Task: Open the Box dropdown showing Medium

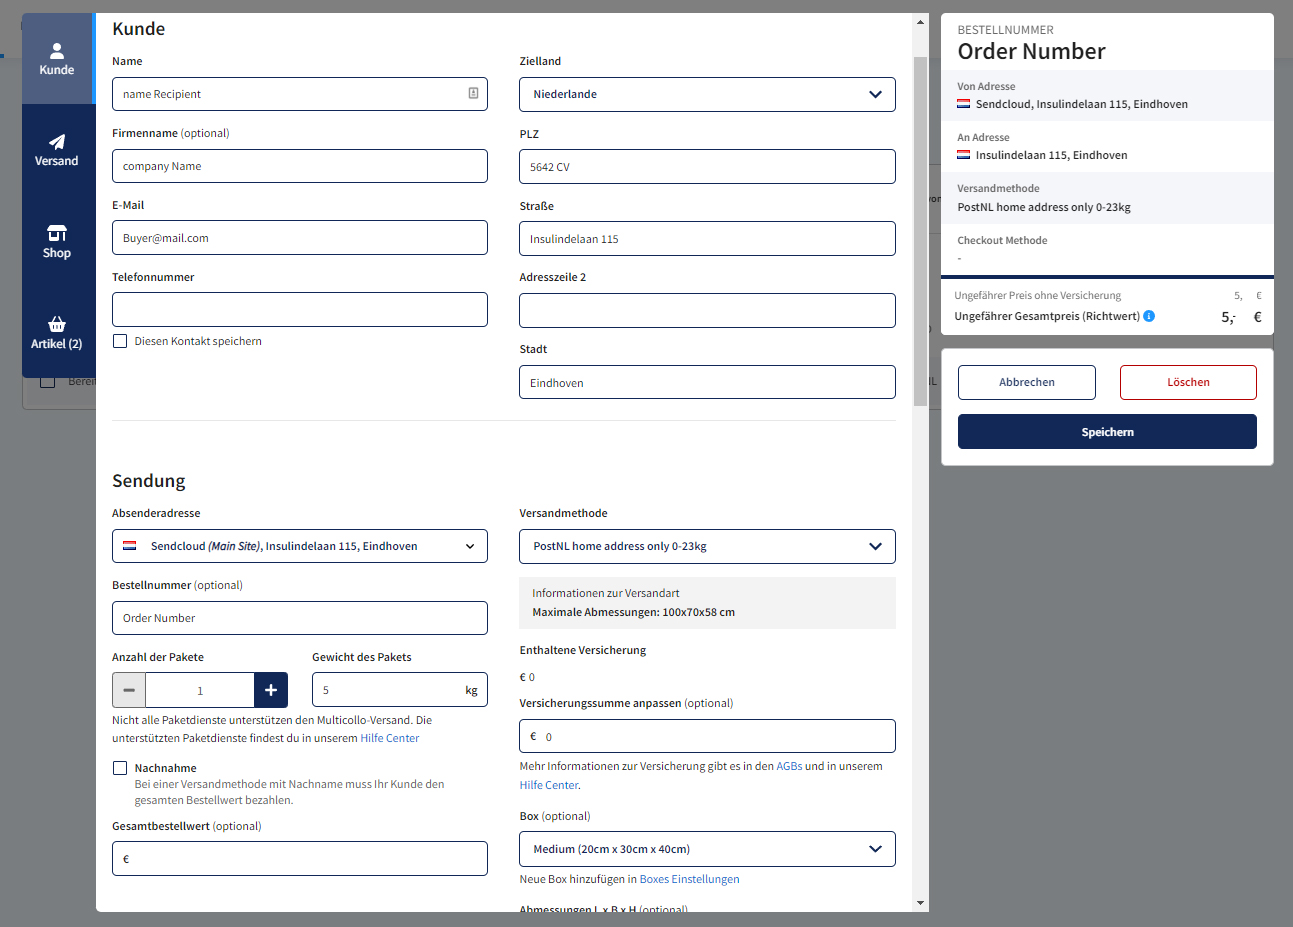Action: click(707, 849)
